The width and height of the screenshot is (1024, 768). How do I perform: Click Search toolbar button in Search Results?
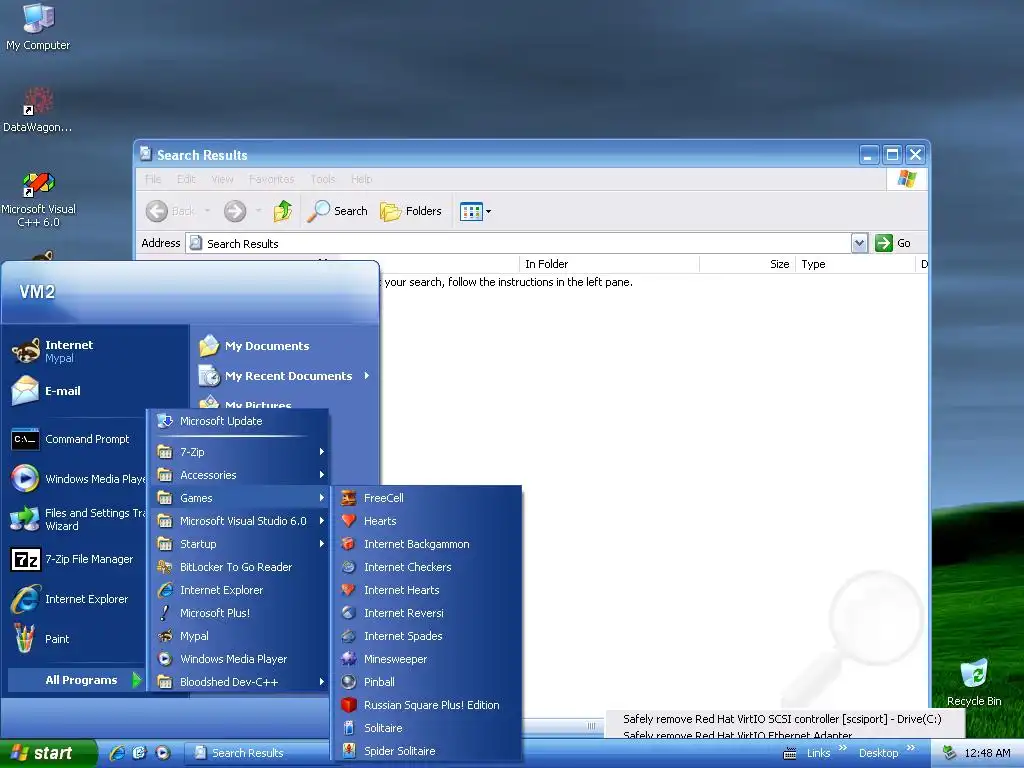pos(337,211)
